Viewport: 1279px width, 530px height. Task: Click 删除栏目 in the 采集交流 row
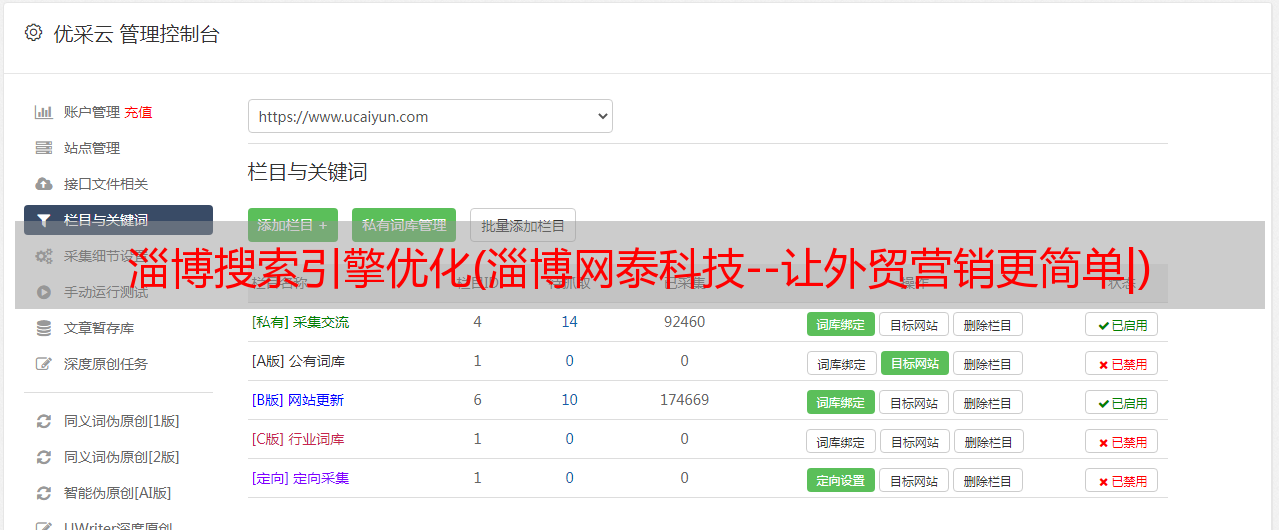point(987,324)
